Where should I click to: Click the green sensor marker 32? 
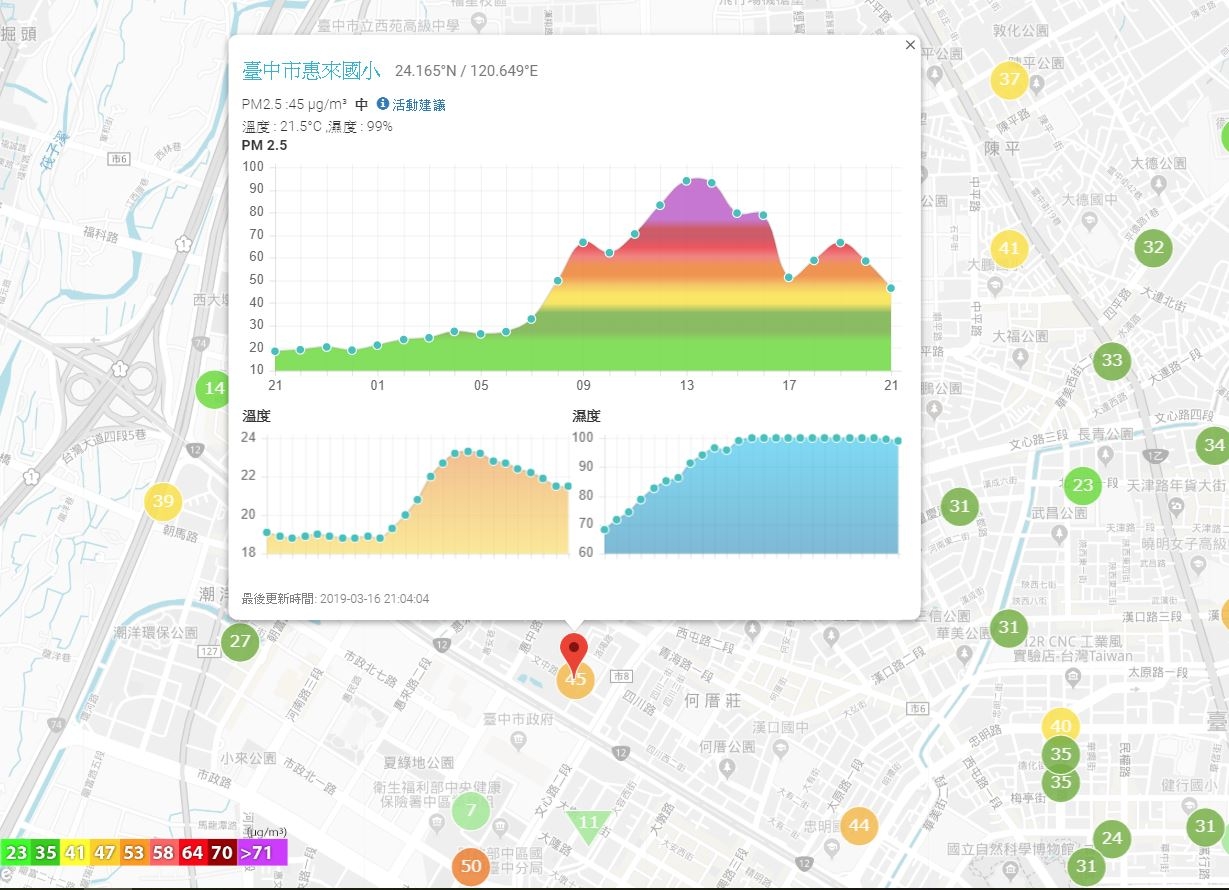(x=1153, y=247)
